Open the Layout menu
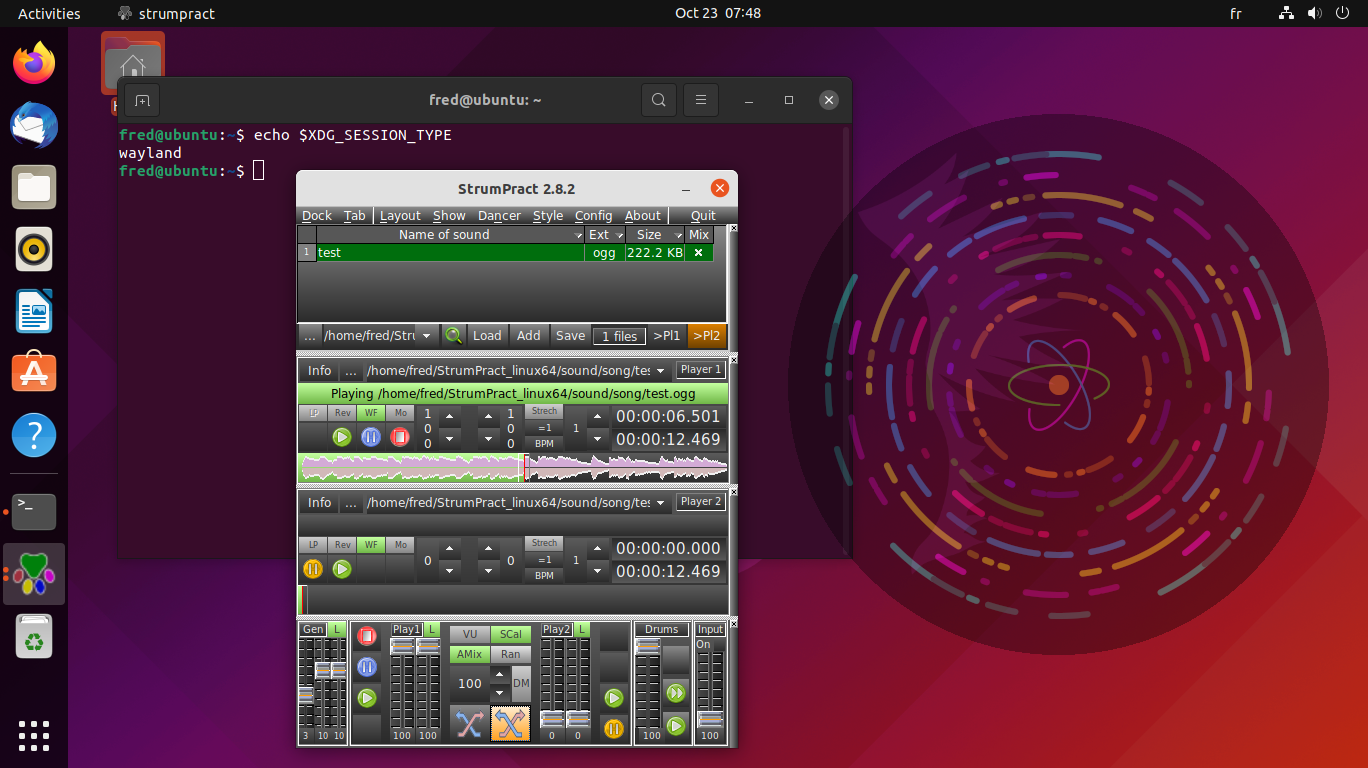This screenshot has height=768, width=1368. [400, 216]
